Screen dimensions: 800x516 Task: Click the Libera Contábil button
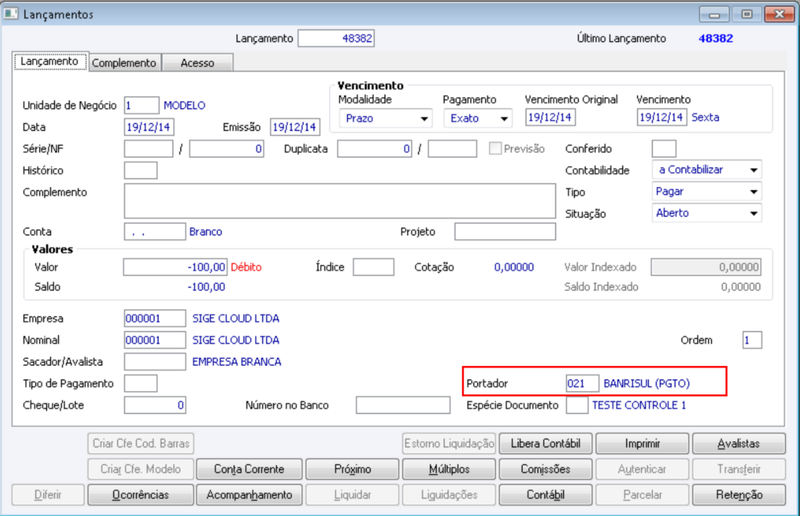545,444
